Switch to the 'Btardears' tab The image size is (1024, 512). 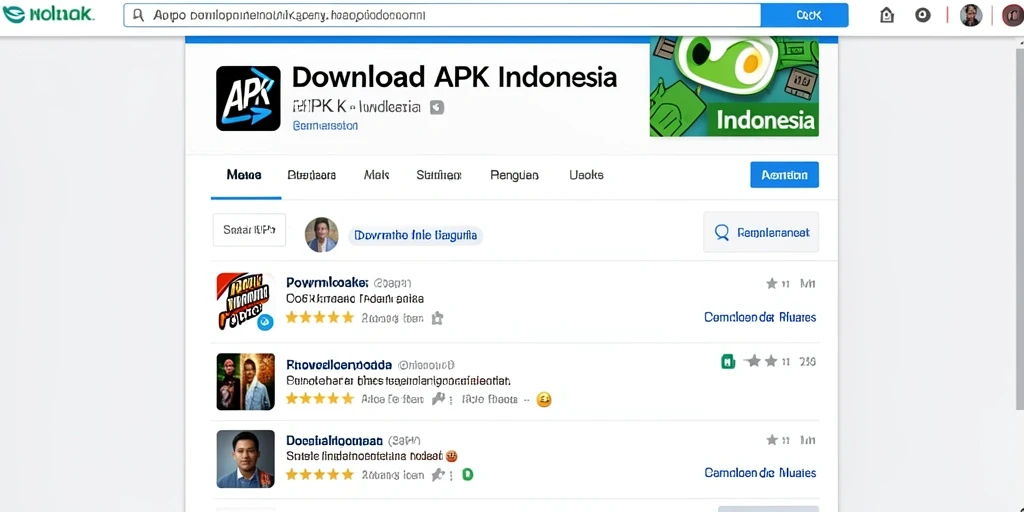coord(312,175)
